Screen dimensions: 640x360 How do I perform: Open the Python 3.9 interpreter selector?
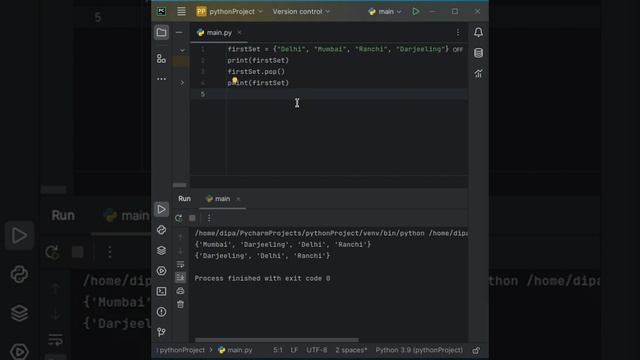(x=419, y=350)
